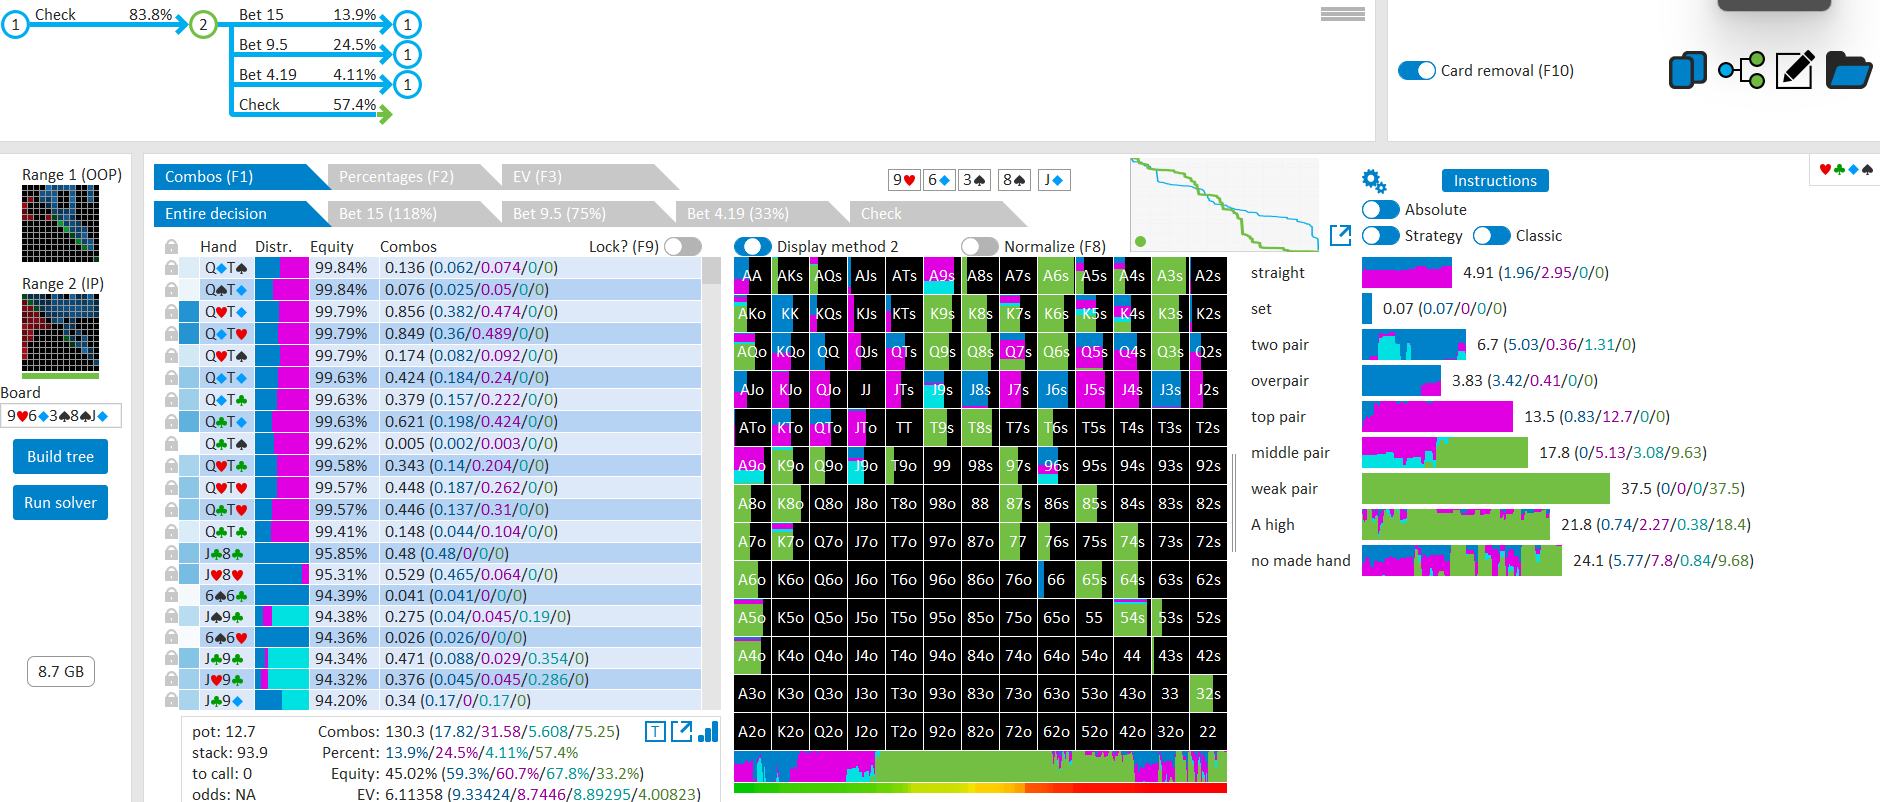
Task: Open settings with the double-gear icon
Action: pyautogui.click(x=1374, y=181)
